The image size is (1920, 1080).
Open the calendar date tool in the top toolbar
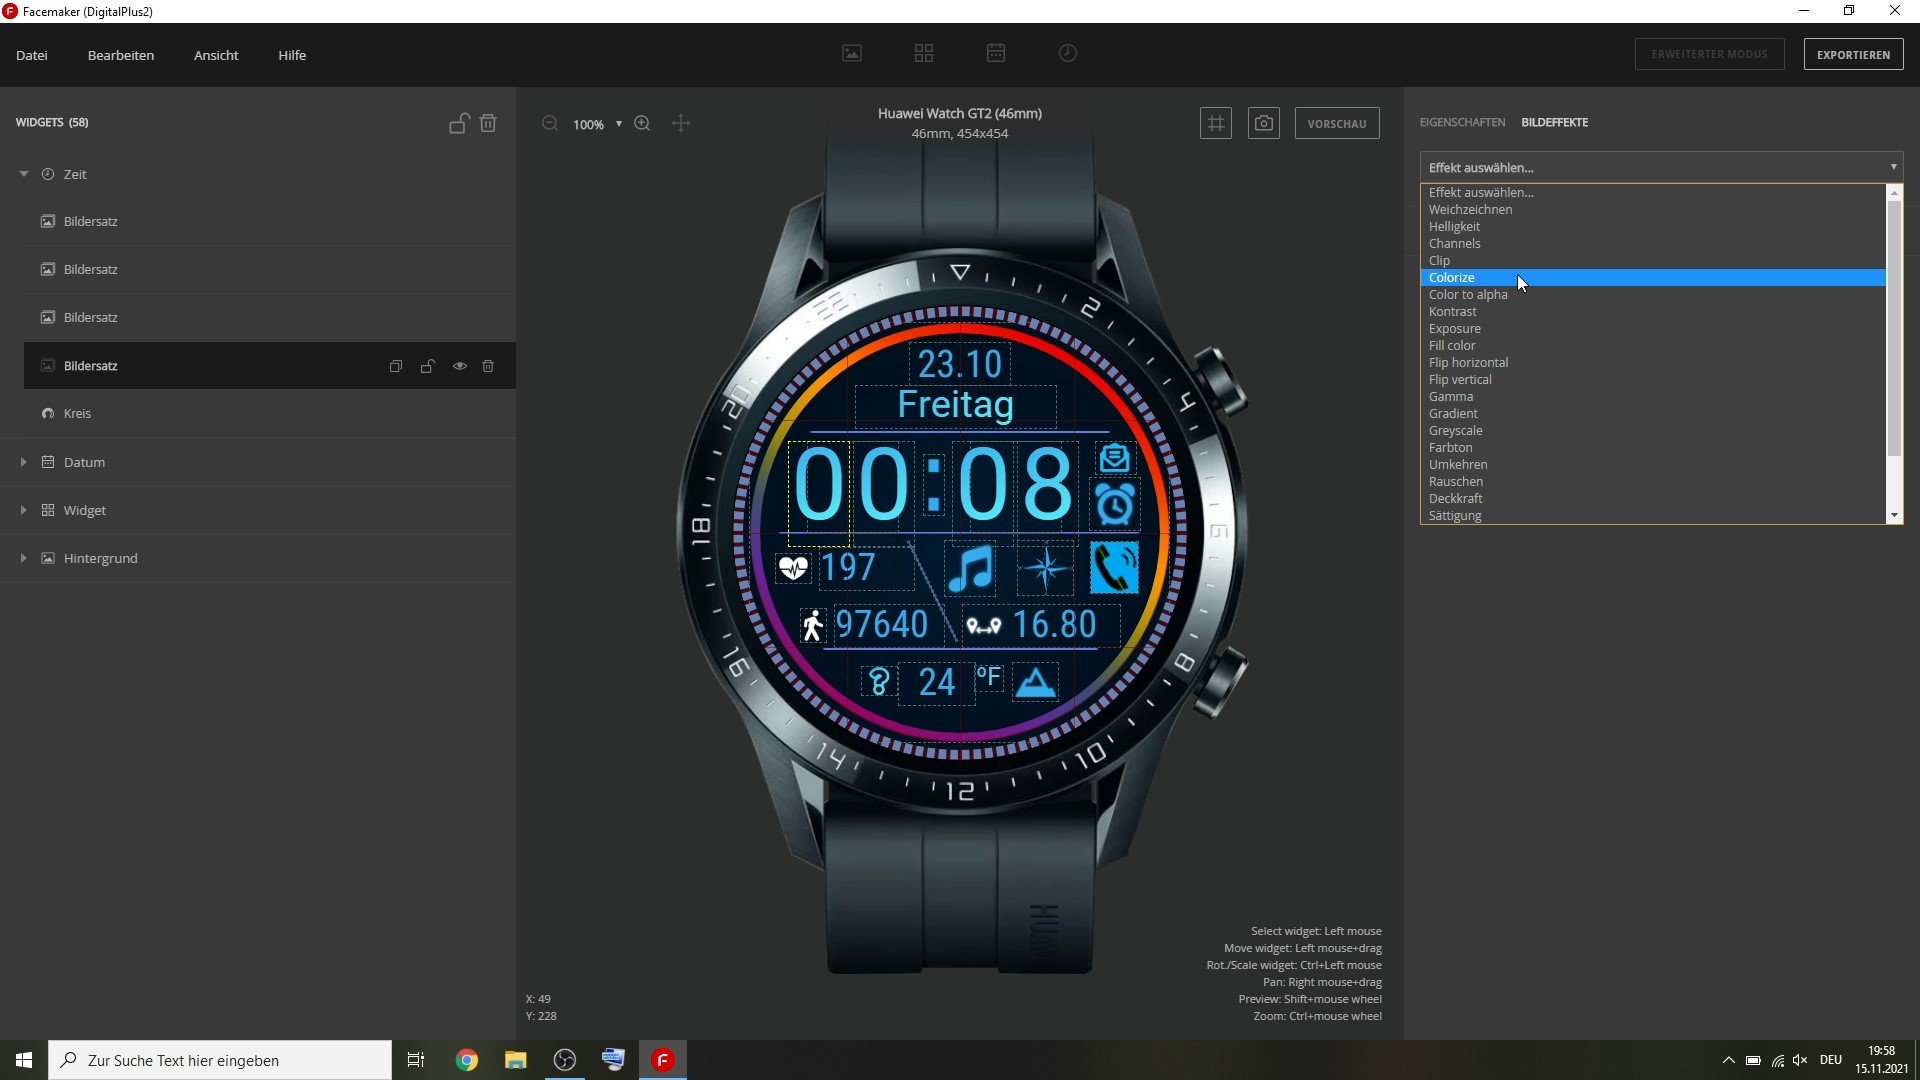click(x=996, y=54)
